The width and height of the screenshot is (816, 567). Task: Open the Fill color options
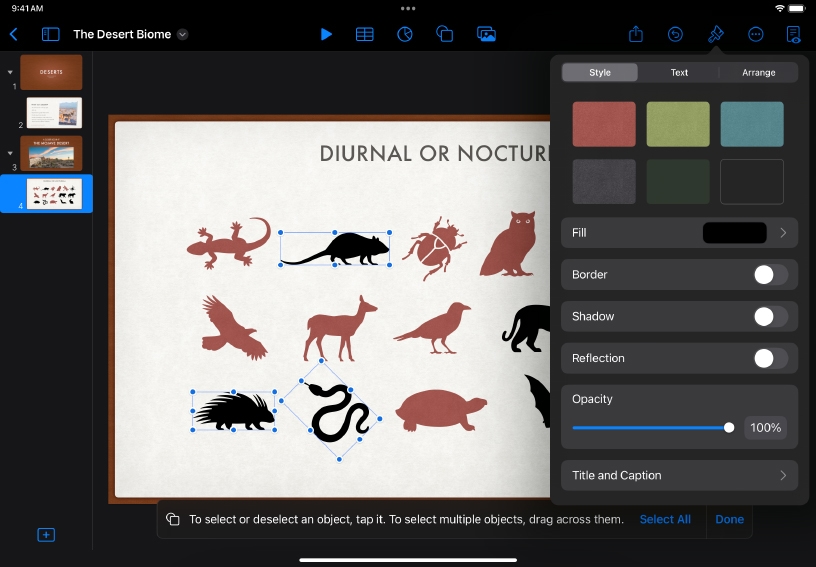coord(679,233)
